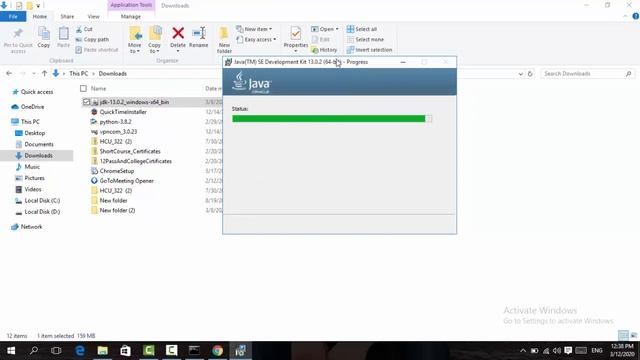Viewport: 640px width, 360px height.
Task: Select This PC in sidebar
Action: tap(25, 122)
